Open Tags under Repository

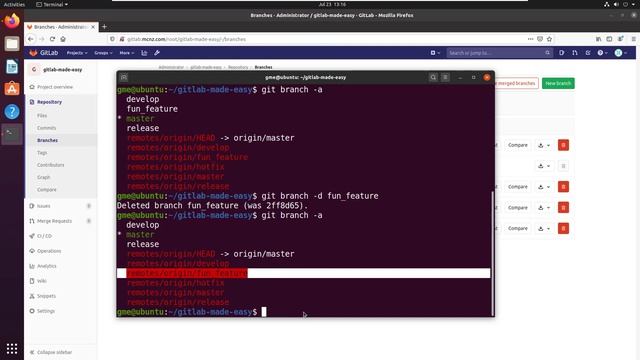click(x=42, y=153)
